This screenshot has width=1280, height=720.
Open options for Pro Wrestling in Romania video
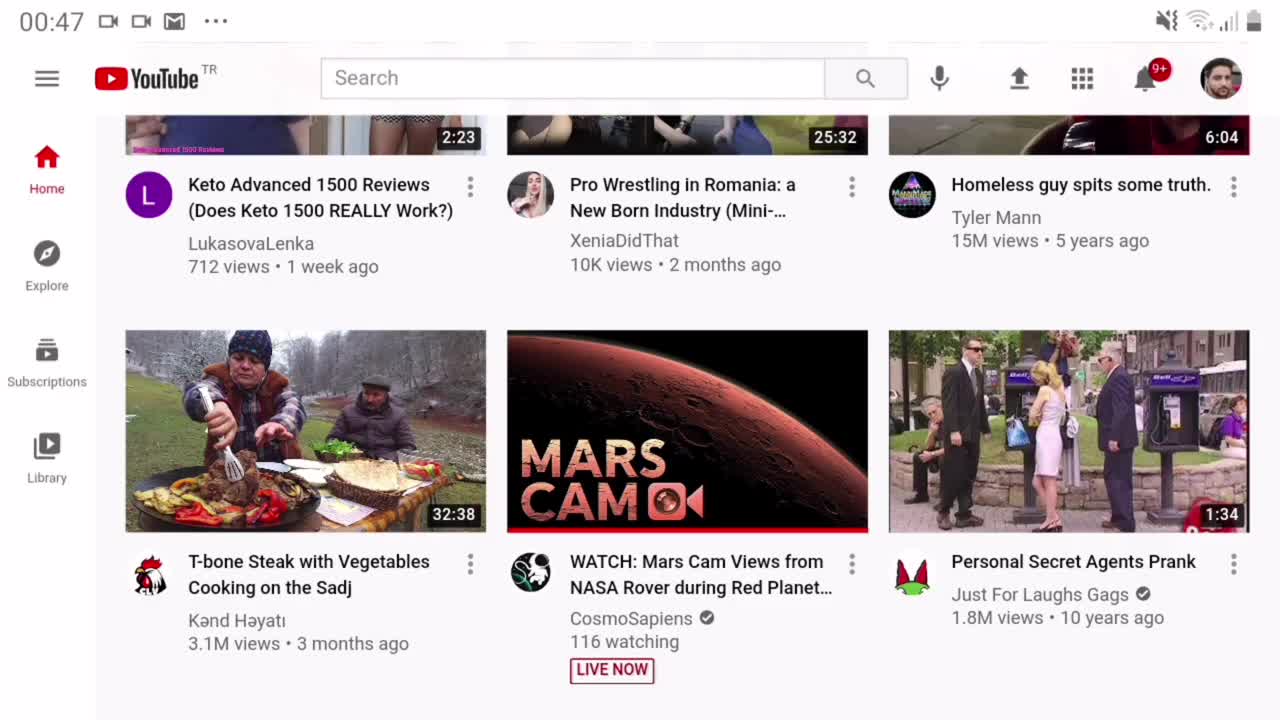[x=852, y=186]
